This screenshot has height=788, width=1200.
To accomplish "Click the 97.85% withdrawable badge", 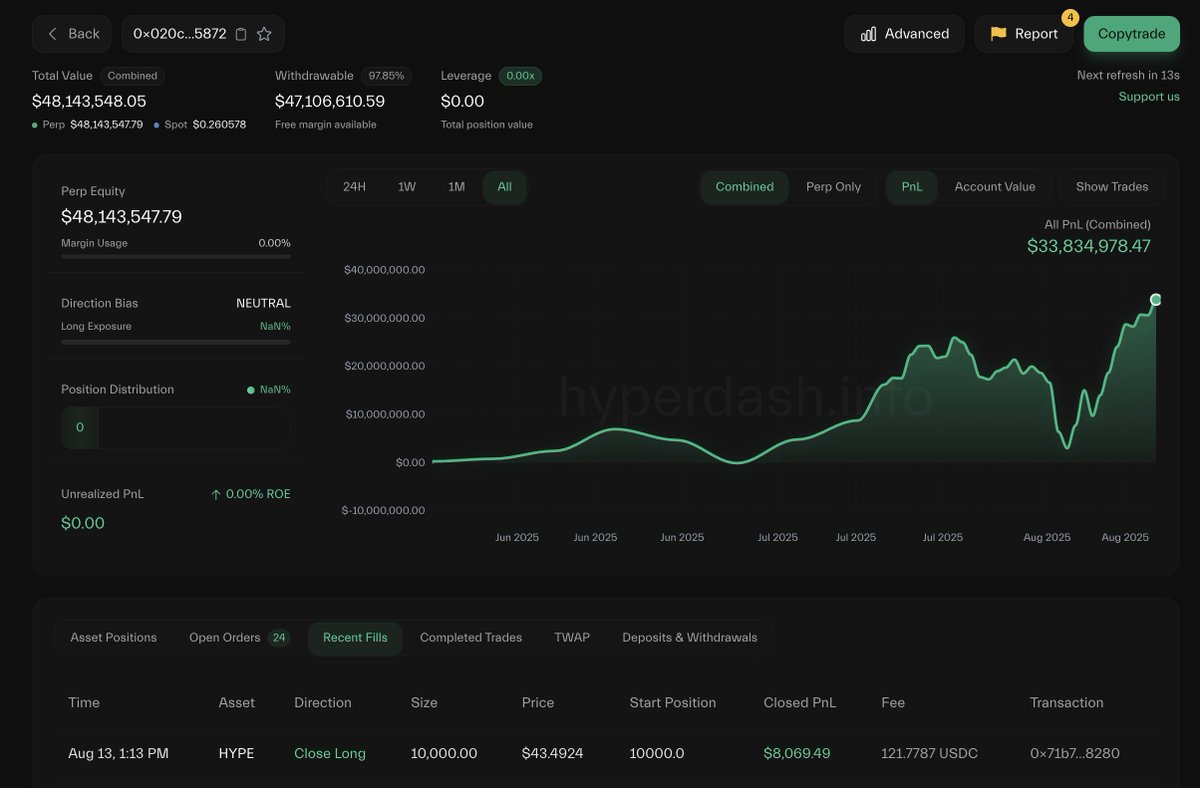I will click(x=386, y=76).
